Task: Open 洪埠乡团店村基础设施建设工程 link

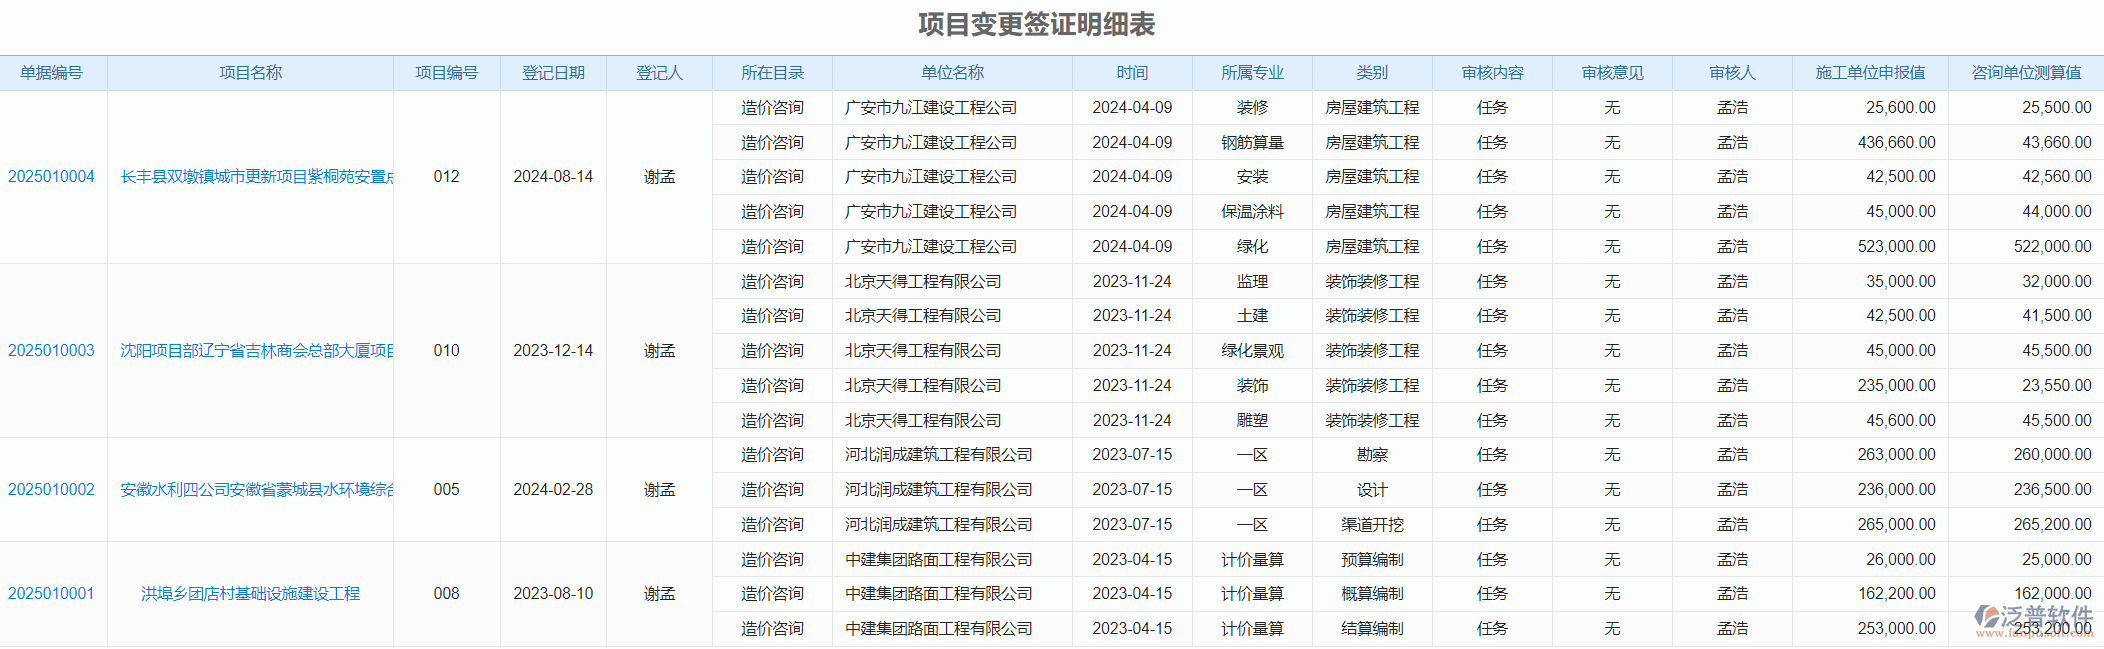Action: (250, 594)
